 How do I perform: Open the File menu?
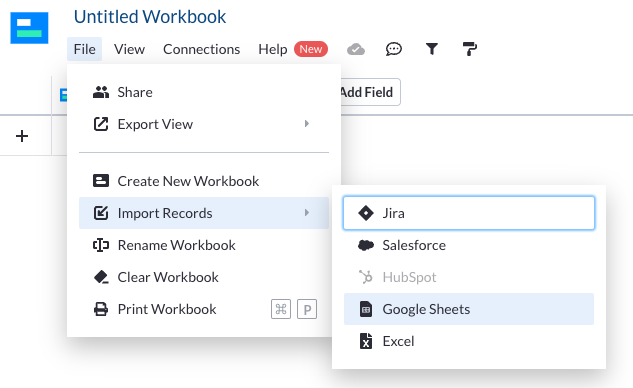pyautogui.click(x=84, y=49)
